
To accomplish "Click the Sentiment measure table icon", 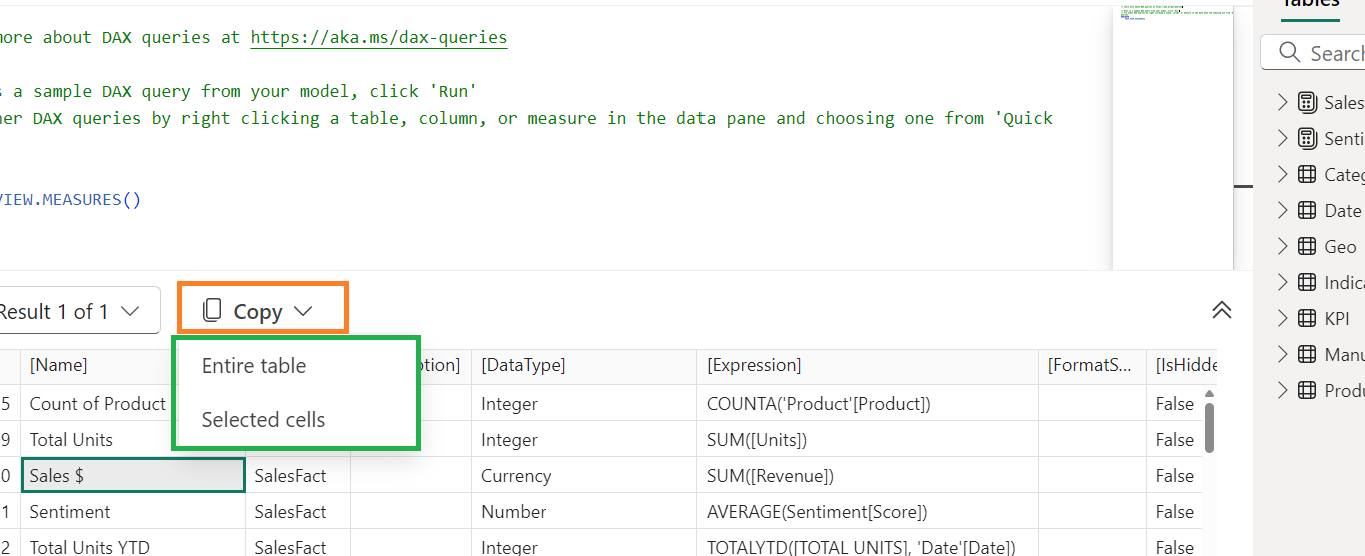I will click(1307, 138).
